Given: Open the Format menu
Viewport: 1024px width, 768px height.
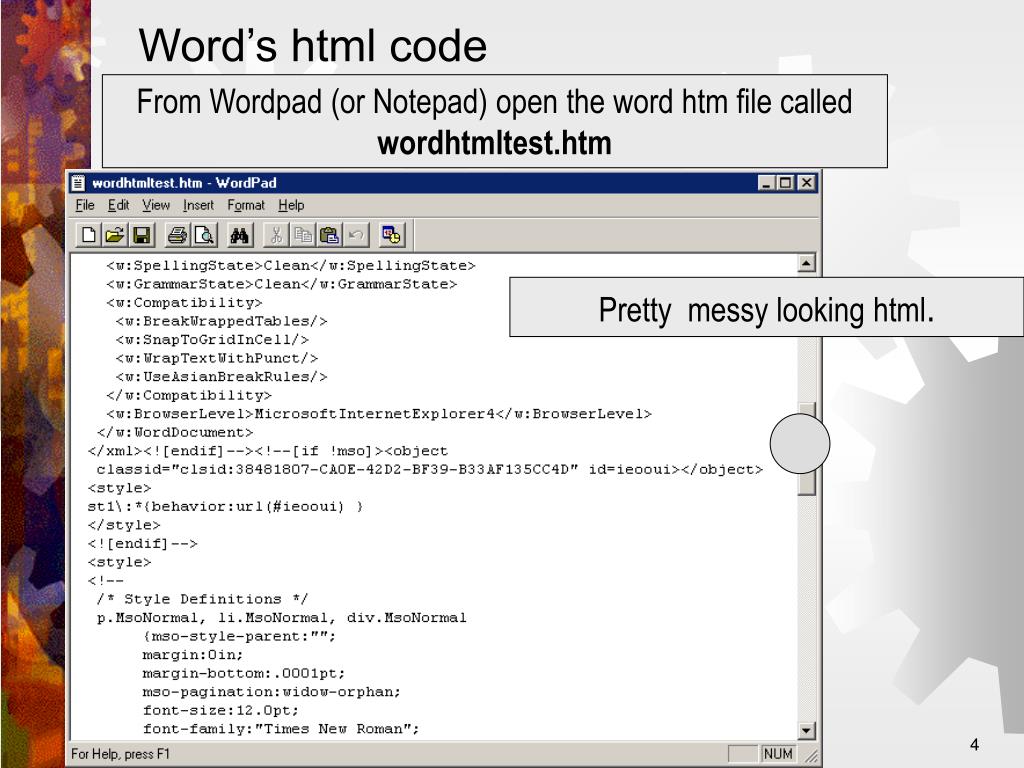Looking at the screenshot, I should (x=246, y=205).
